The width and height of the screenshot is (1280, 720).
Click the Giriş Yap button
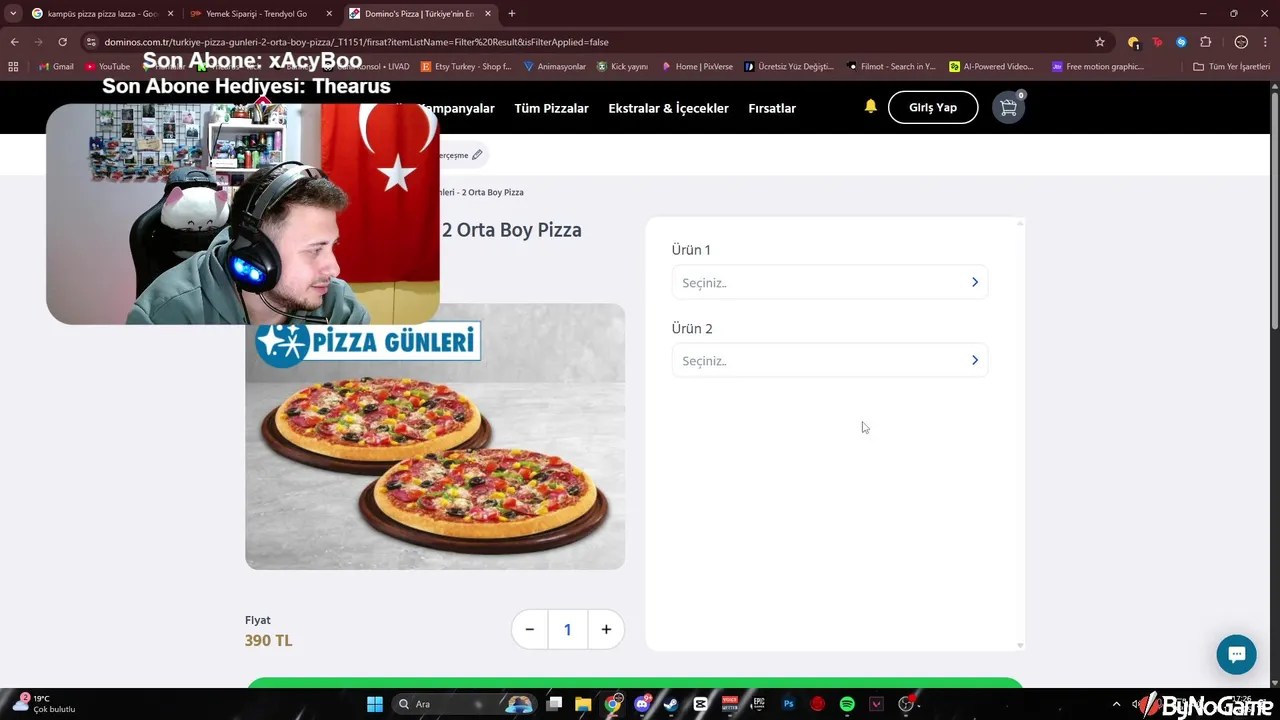point(933,107)
